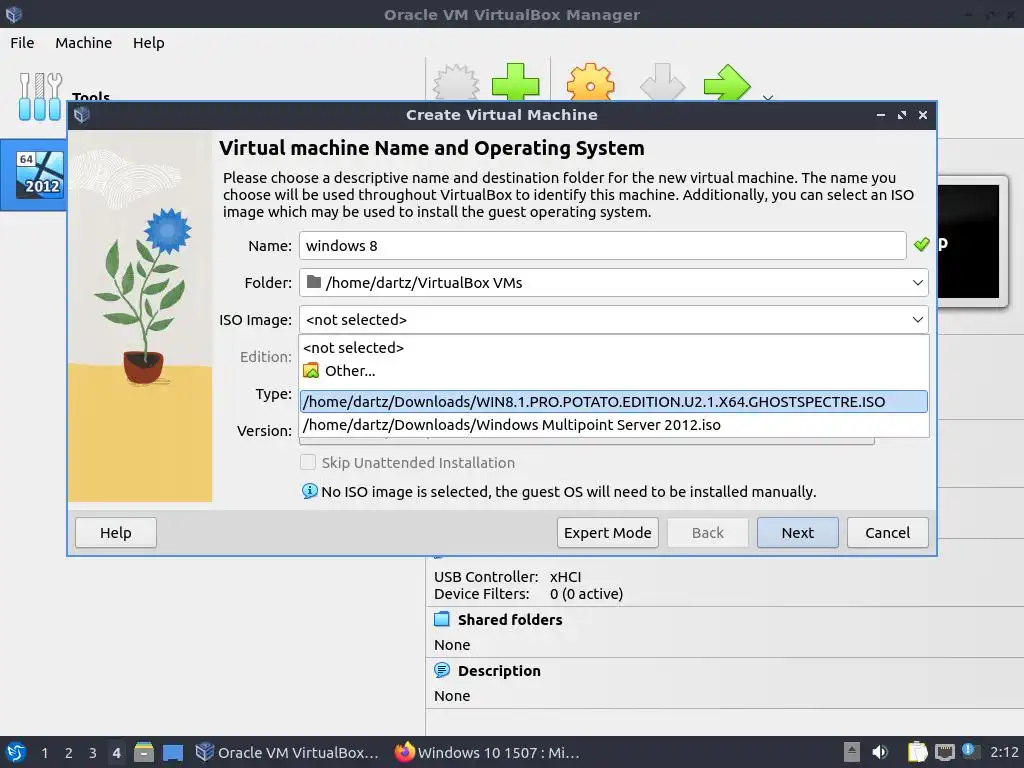Screen dimensions: 1024x768
Task: Expand the Folder dropdown
Action: (918, 283)
